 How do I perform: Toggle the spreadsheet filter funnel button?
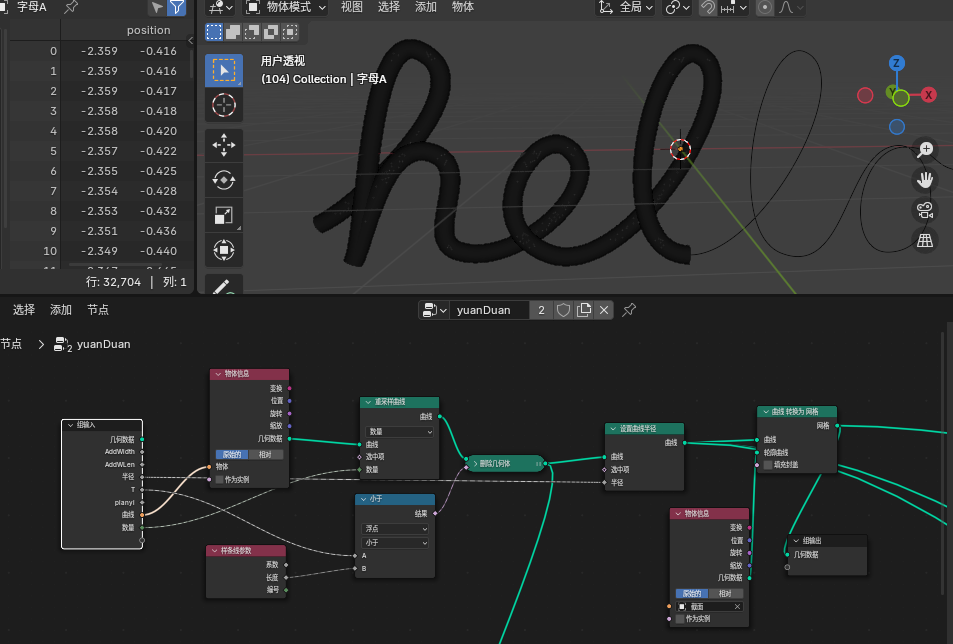(177, 8)
